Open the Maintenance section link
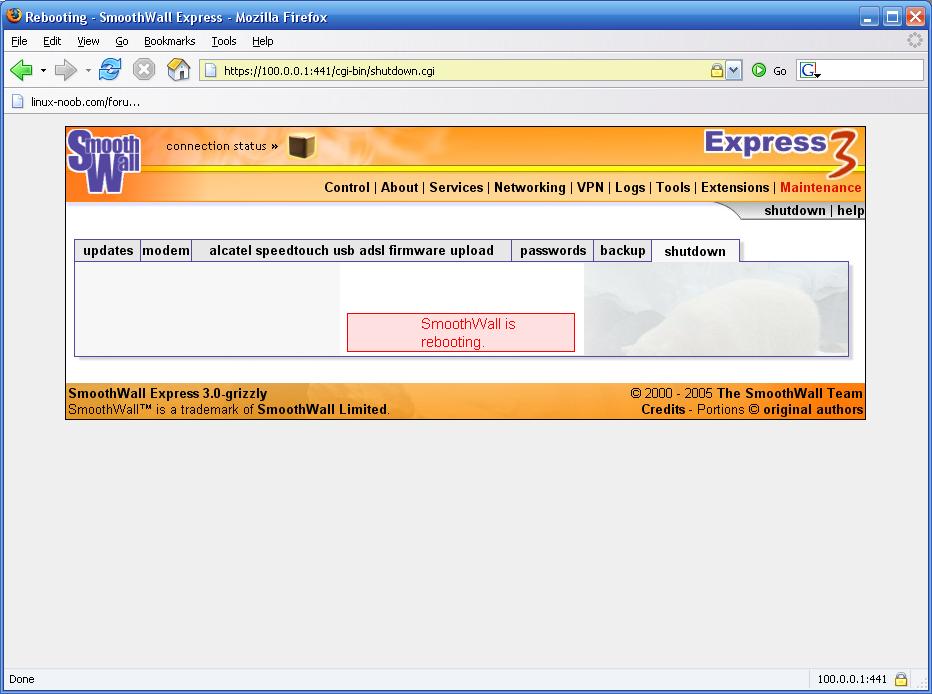The height and width of the screenshot is (694, 932). point(821,187)
